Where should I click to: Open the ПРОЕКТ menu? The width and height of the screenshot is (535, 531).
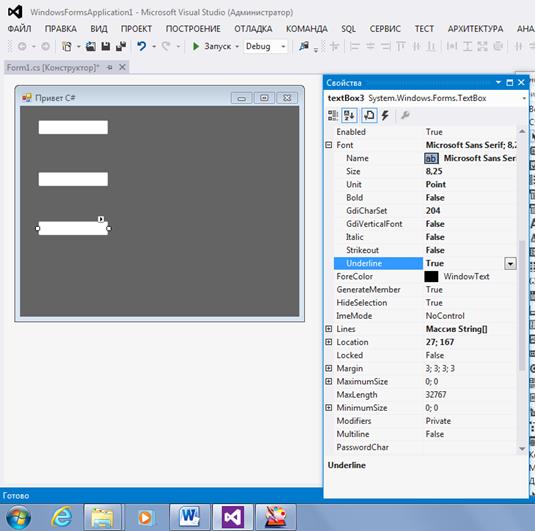(x=136, y=29)
